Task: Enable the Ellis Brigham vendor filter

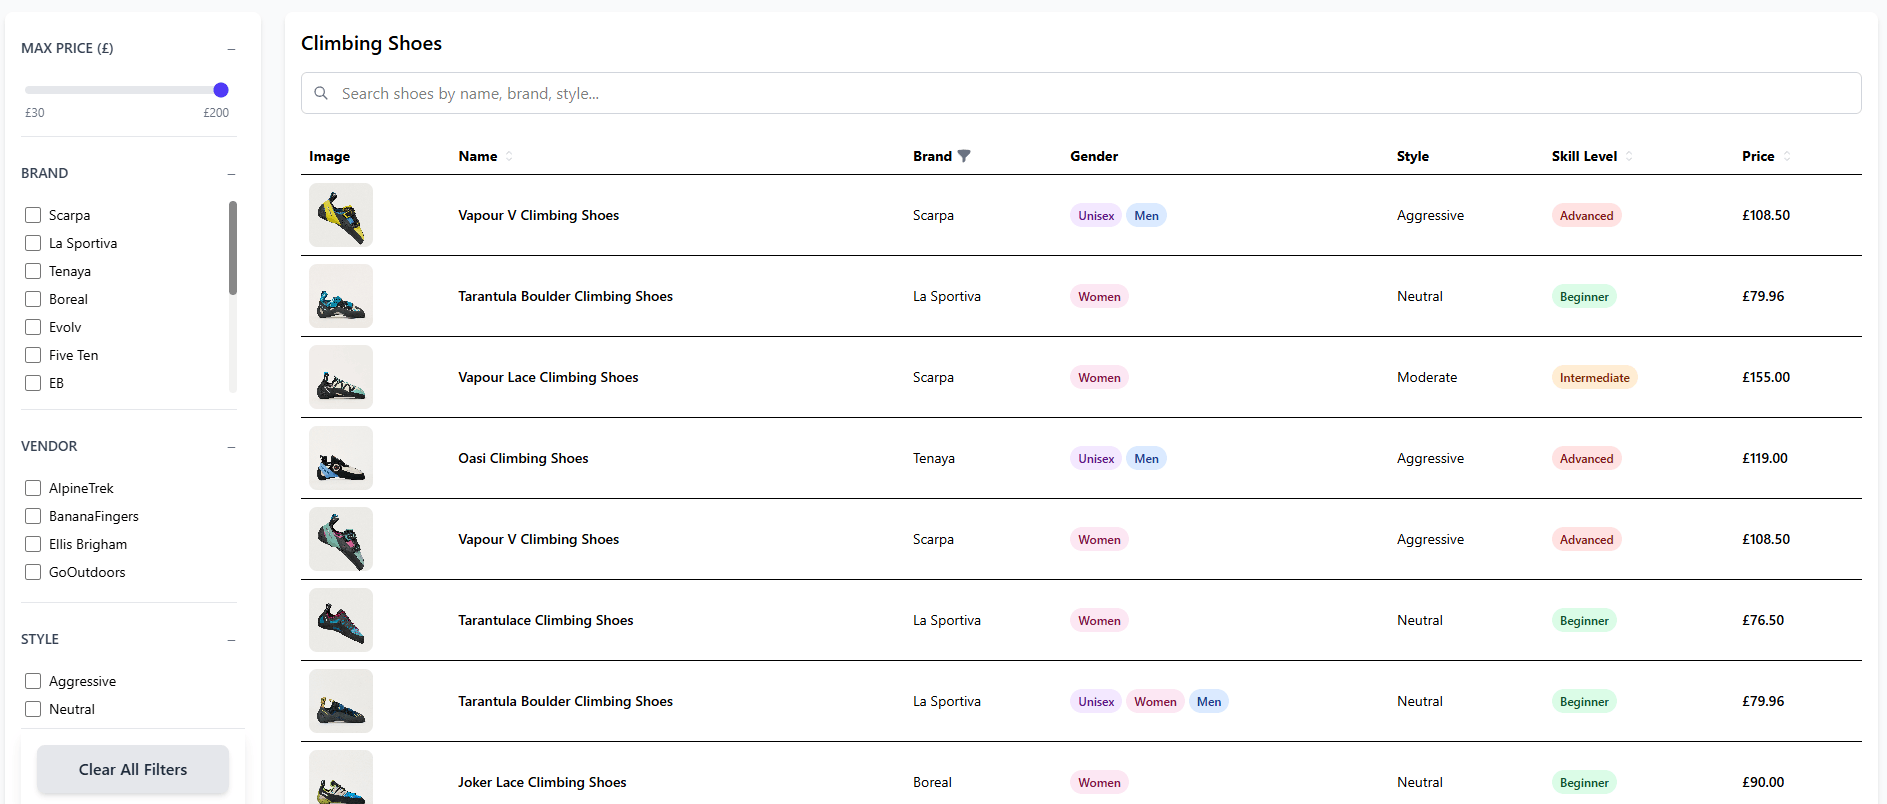Action: pos(33,544)
